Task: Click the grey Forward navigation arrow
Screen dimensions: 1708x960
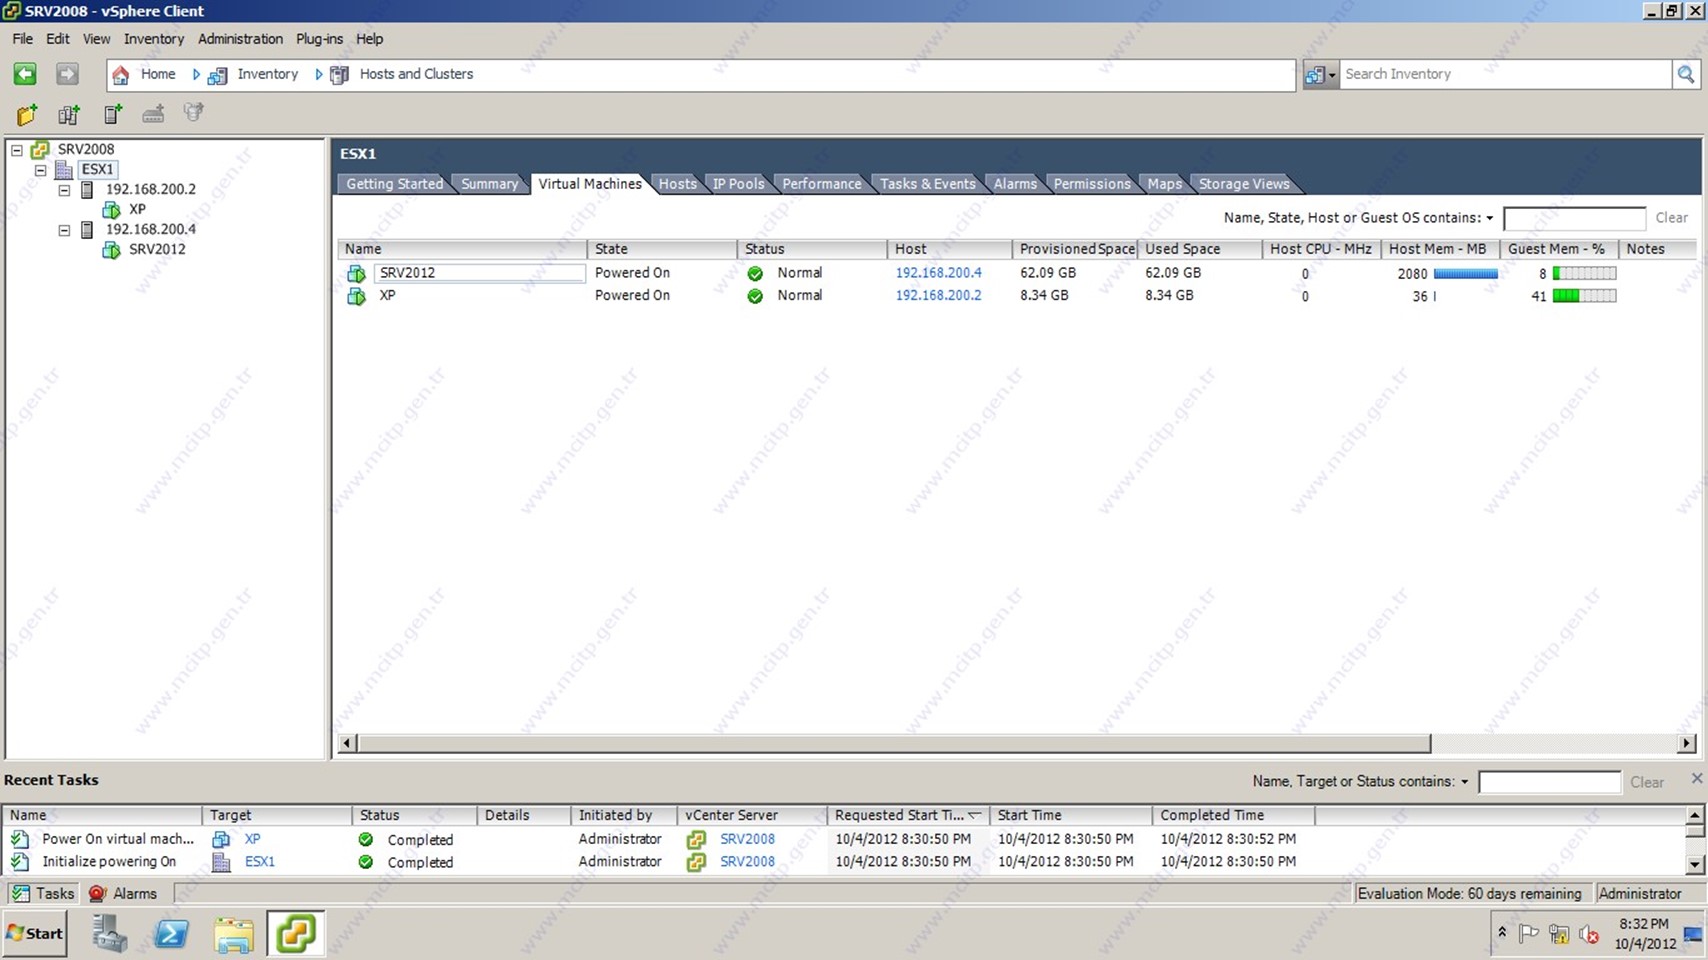Action: (67, 74)
